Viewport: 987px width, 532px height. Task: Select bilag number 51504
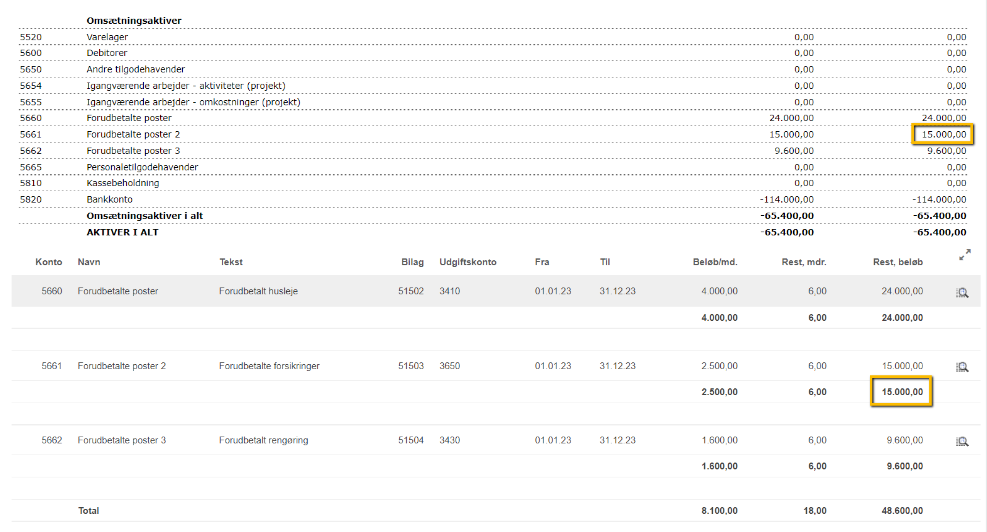(x=410, y=440)
